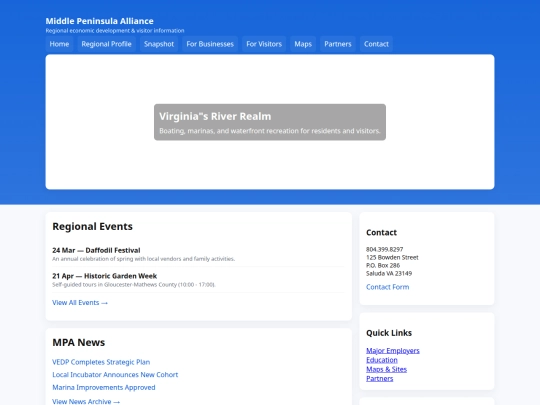Screen dimensions: 540x405
Task: Click the Middle Peninsula Alliance site title
Action: coord(100,21)
